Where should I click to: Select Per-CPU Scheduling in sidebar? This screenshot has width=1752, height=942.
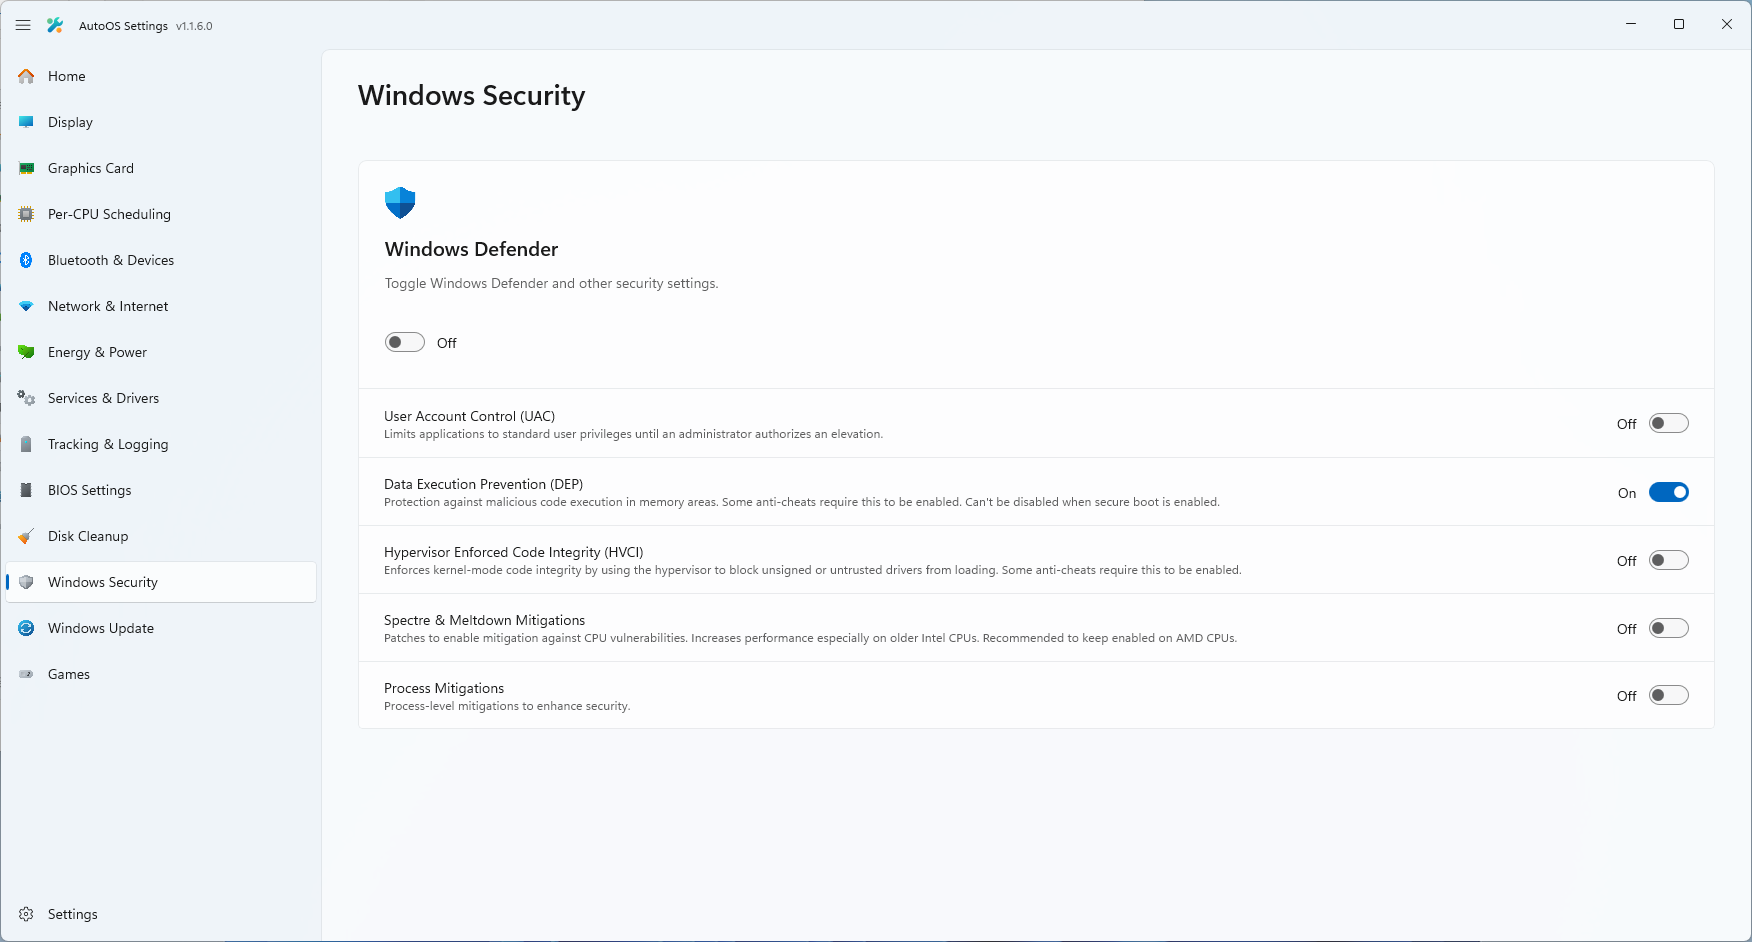pyautogui.click(x=161, y=214)
